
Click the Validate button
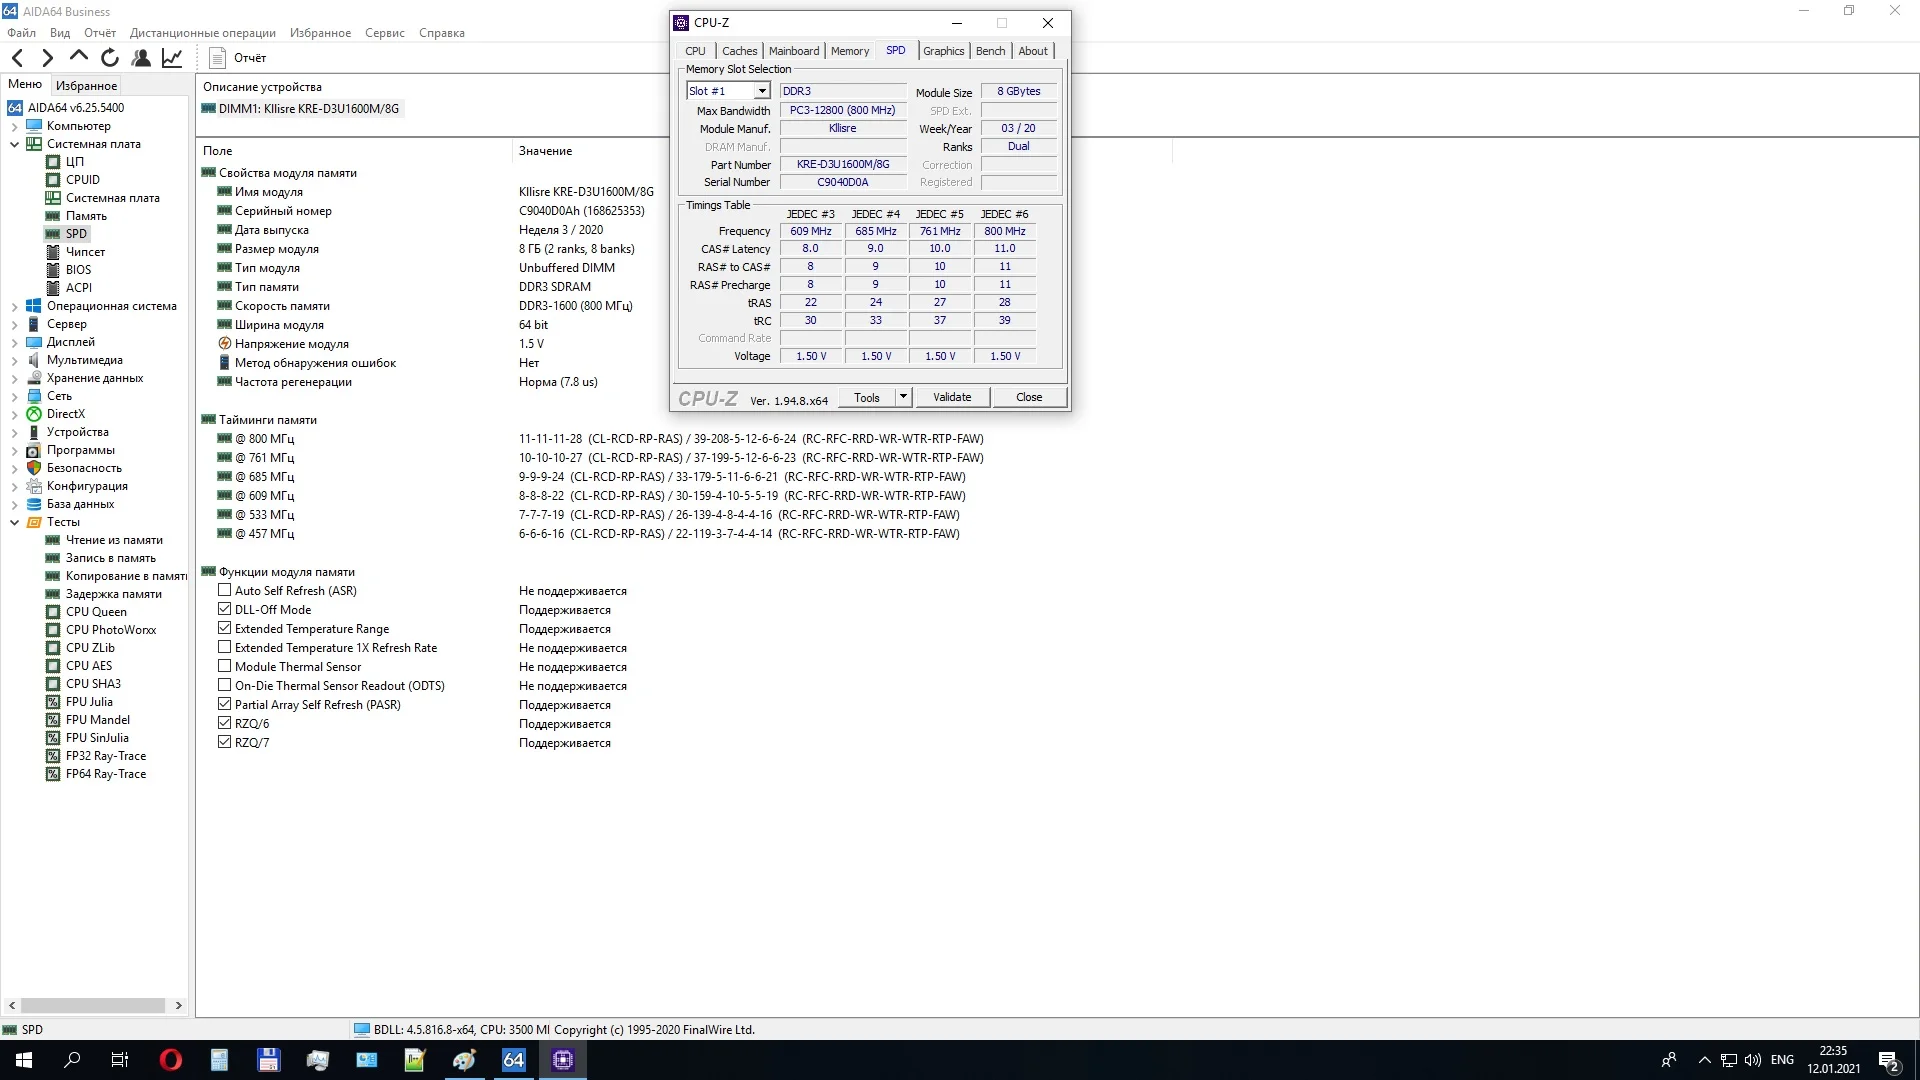tap(951, 397)
